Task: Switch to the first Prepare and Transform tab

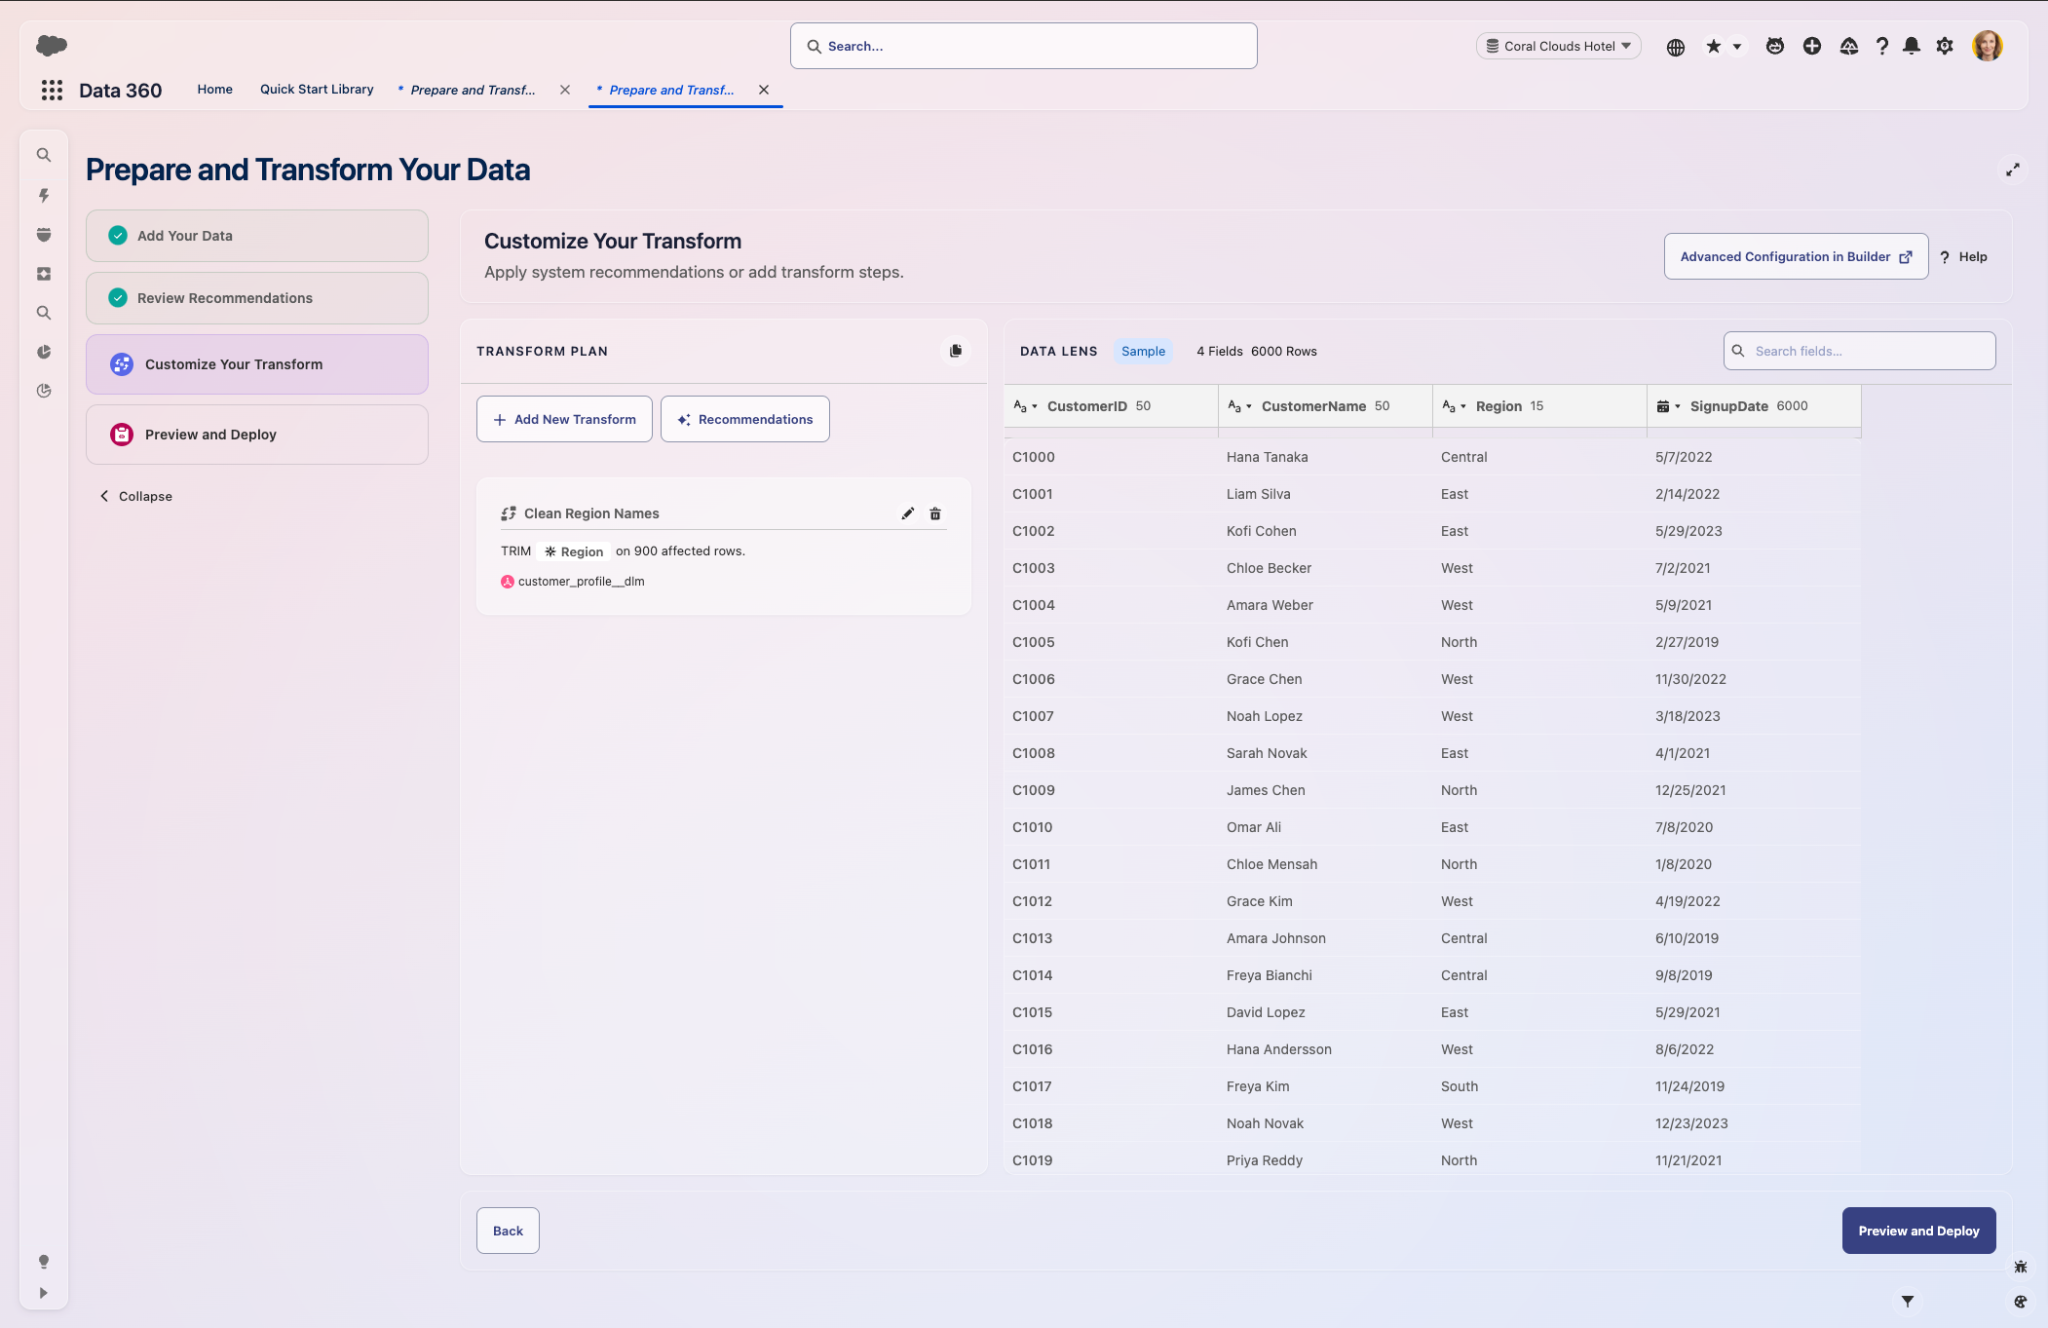Action: coord(472,90)
